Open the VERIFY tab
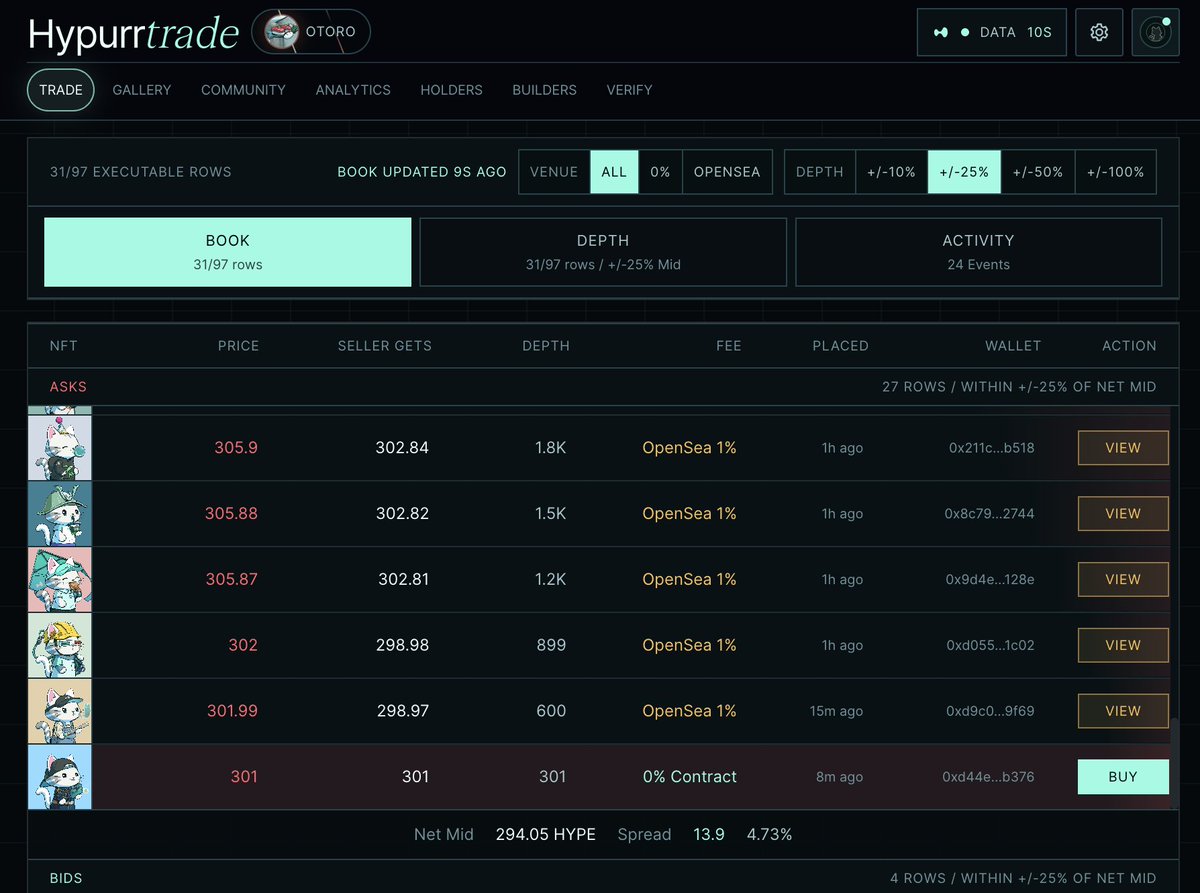 coord(629,90)
